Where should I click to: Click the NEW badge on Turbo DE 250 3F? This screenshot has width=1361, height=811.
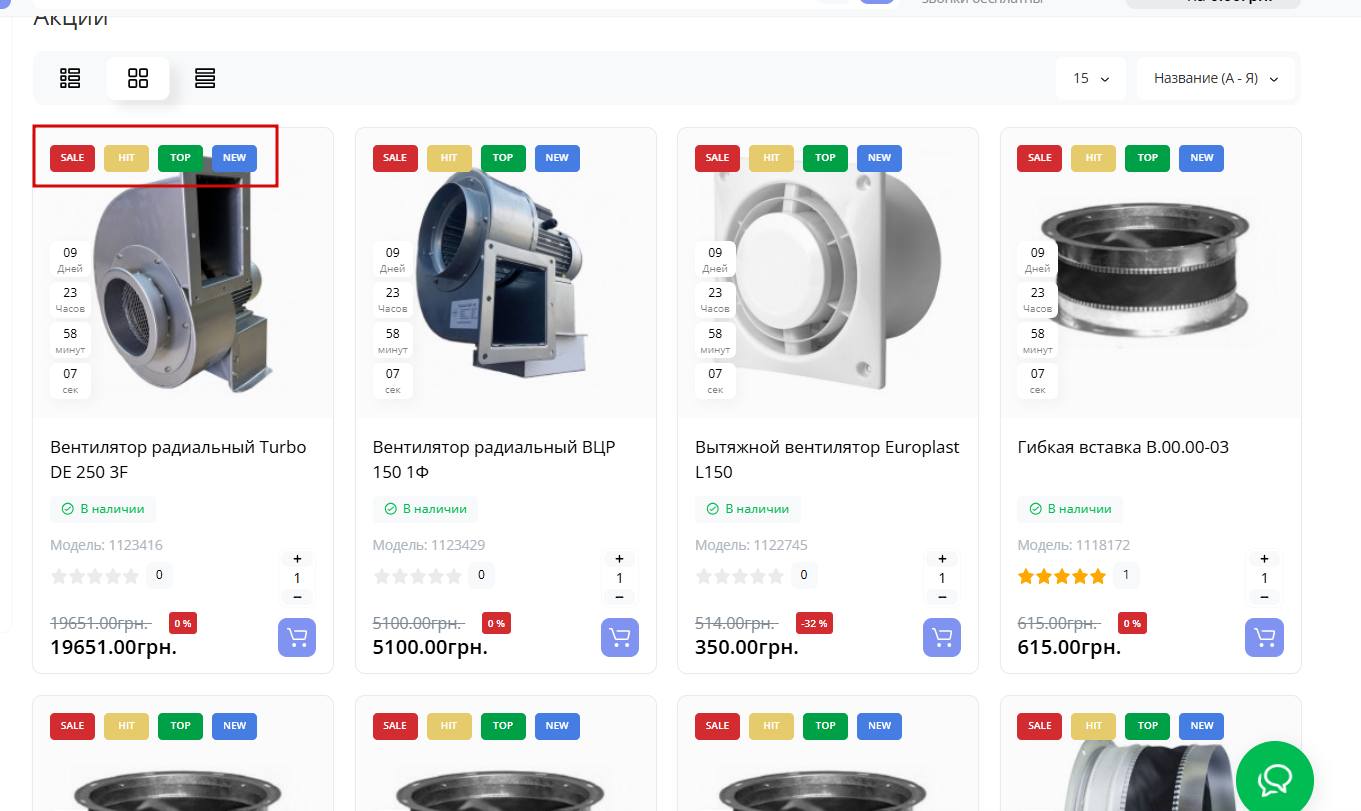click(x=234, y=158)
